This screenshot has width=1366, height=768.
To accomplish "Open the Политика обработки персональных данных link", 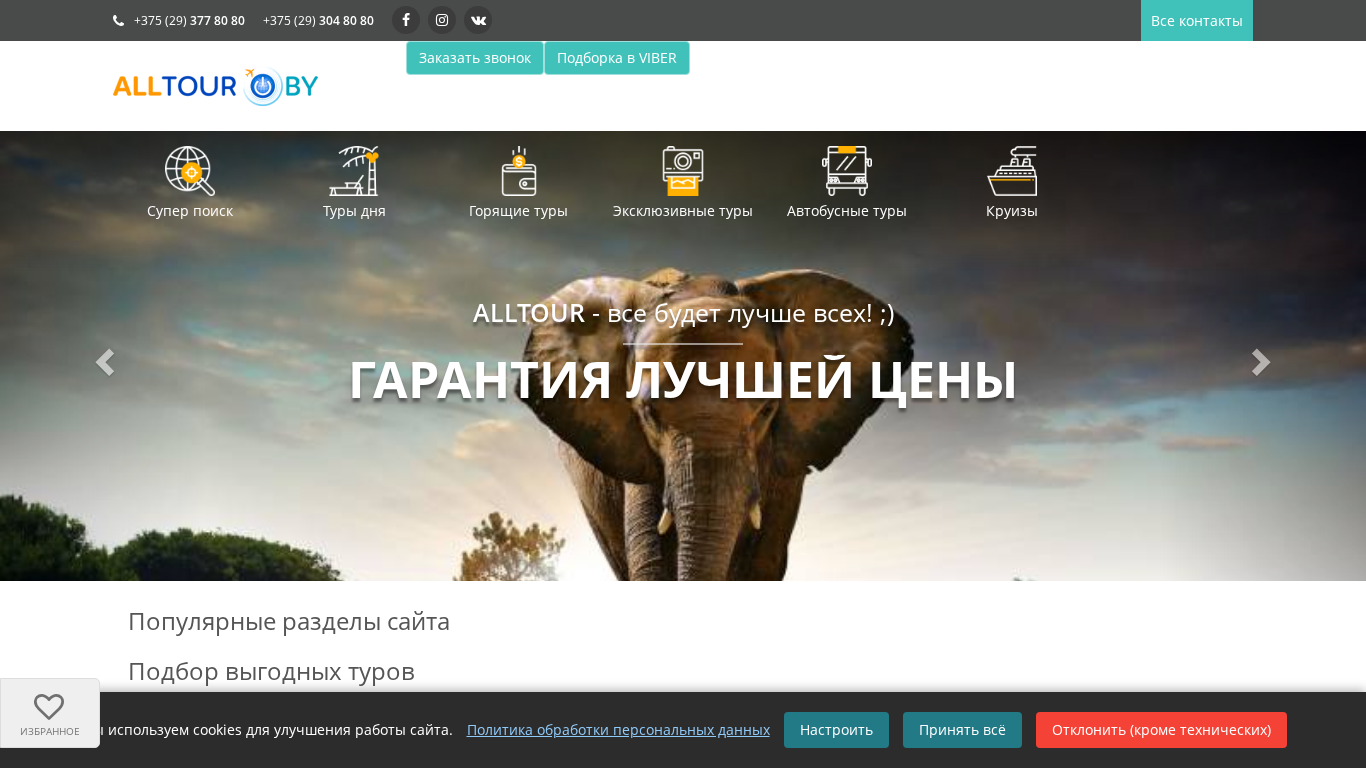I will pyautogui.click(x=618, y=730).
